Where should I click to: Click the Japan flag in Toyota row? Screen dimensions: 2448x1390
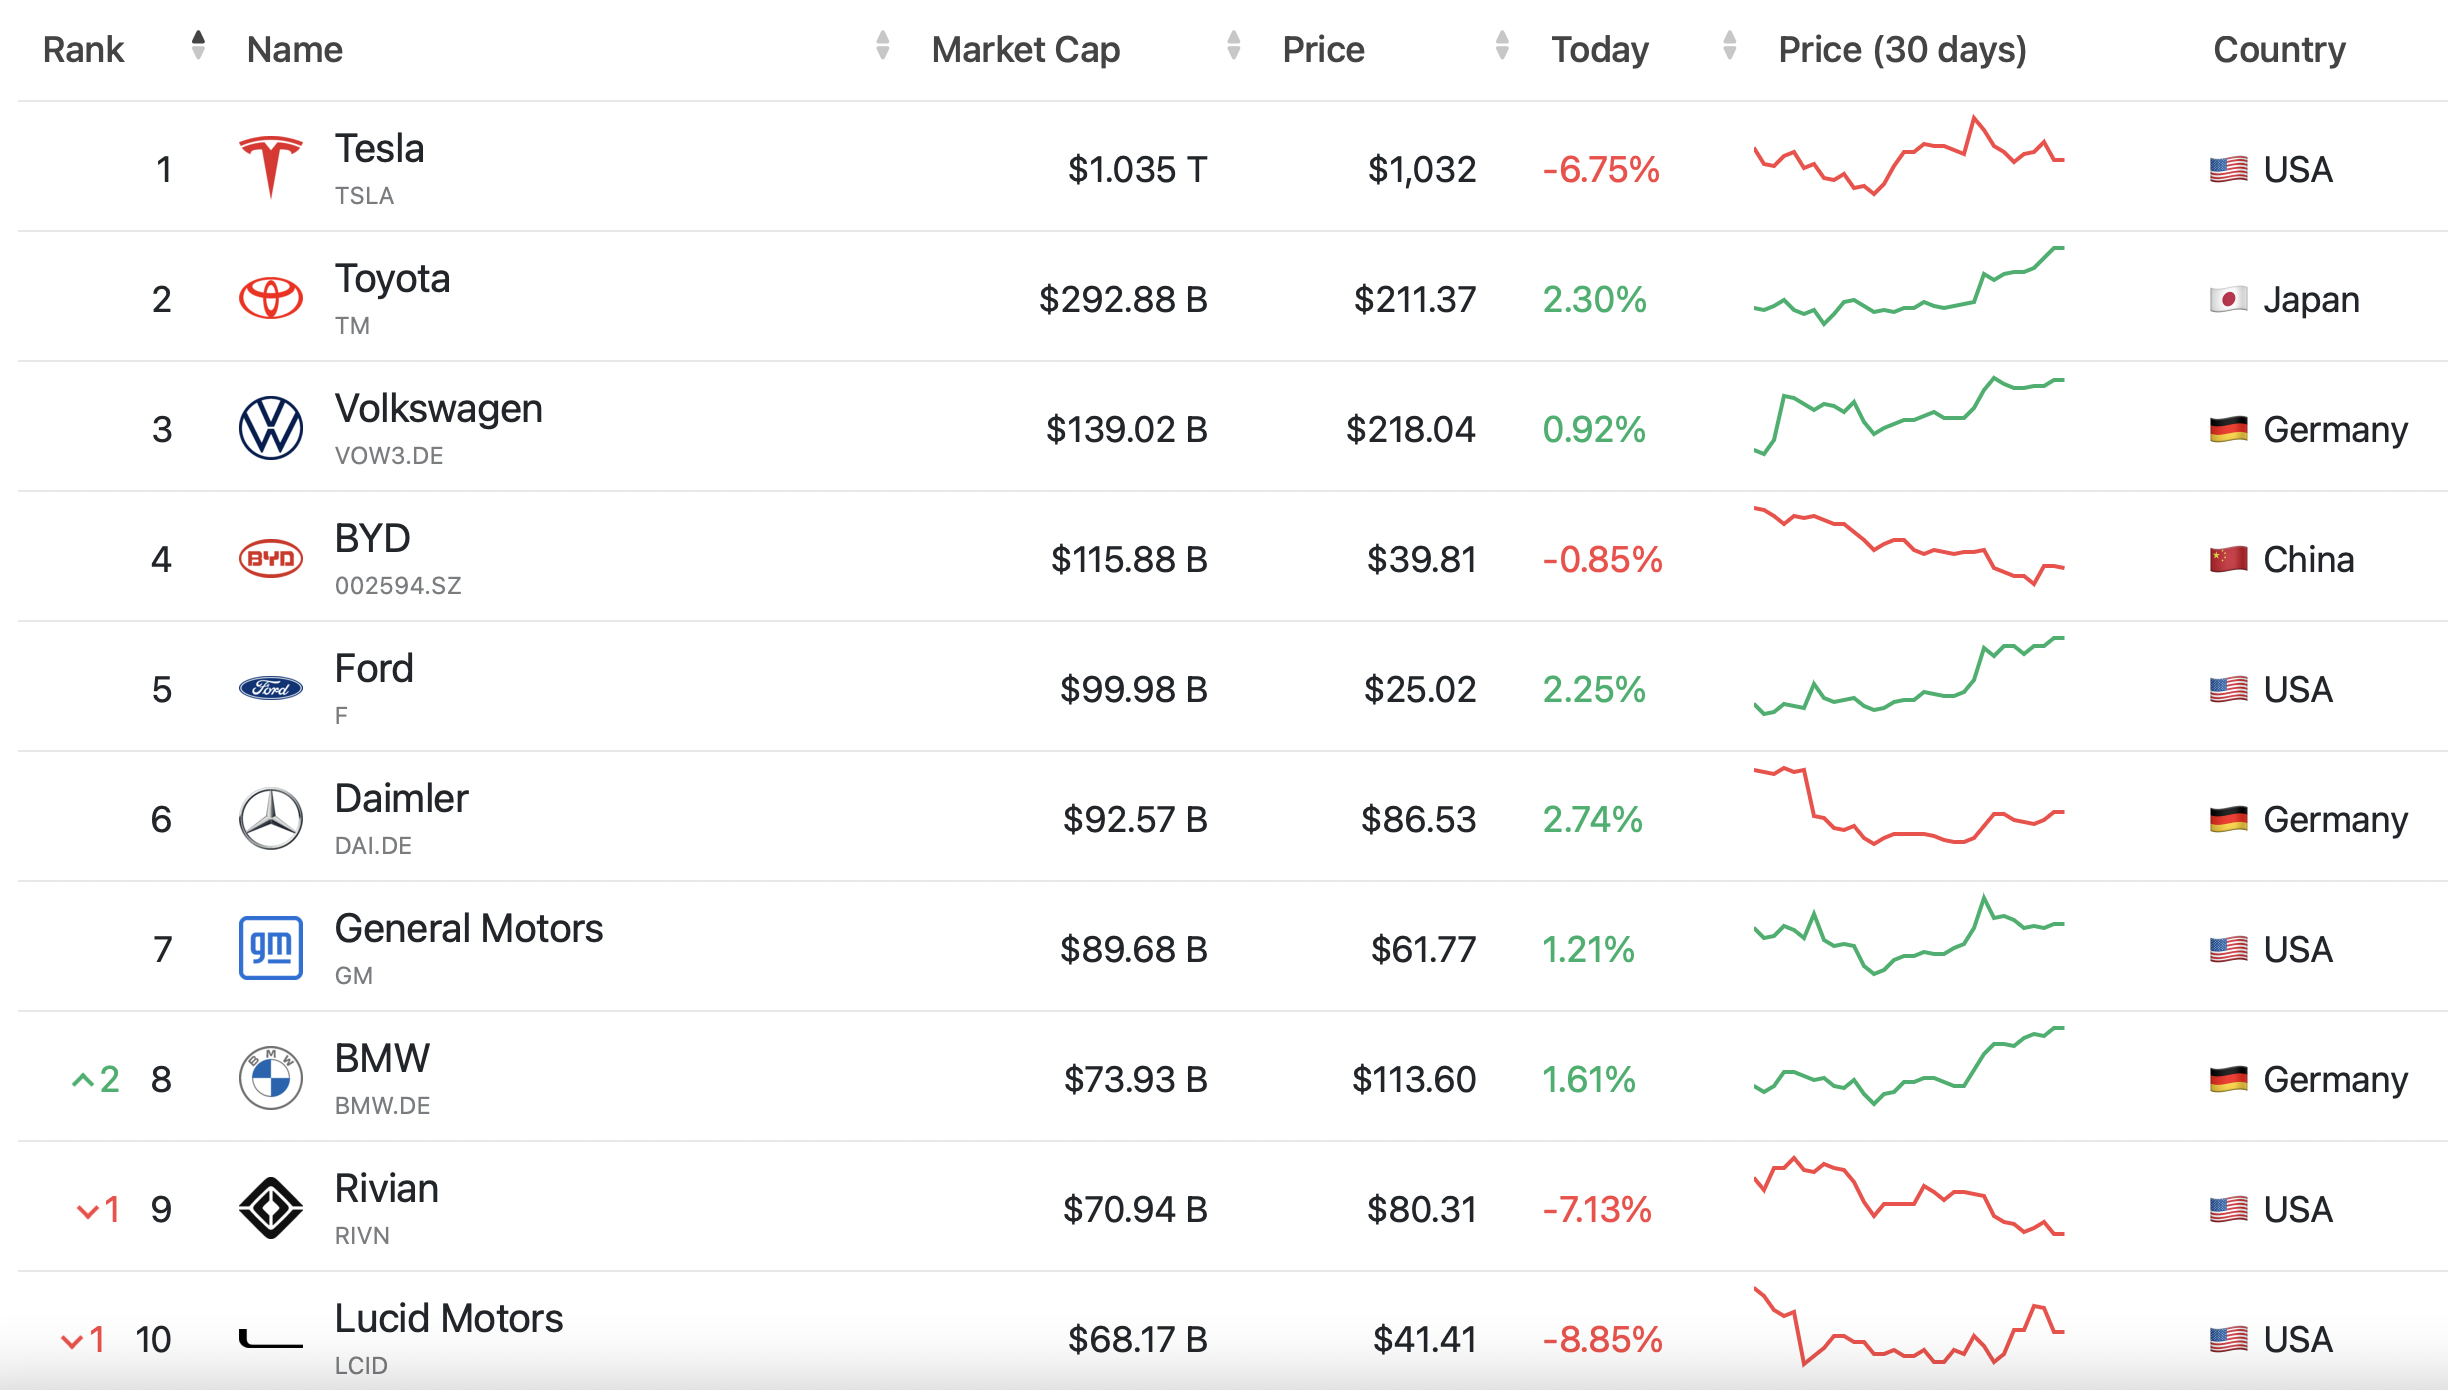(x=2229, y=300)
